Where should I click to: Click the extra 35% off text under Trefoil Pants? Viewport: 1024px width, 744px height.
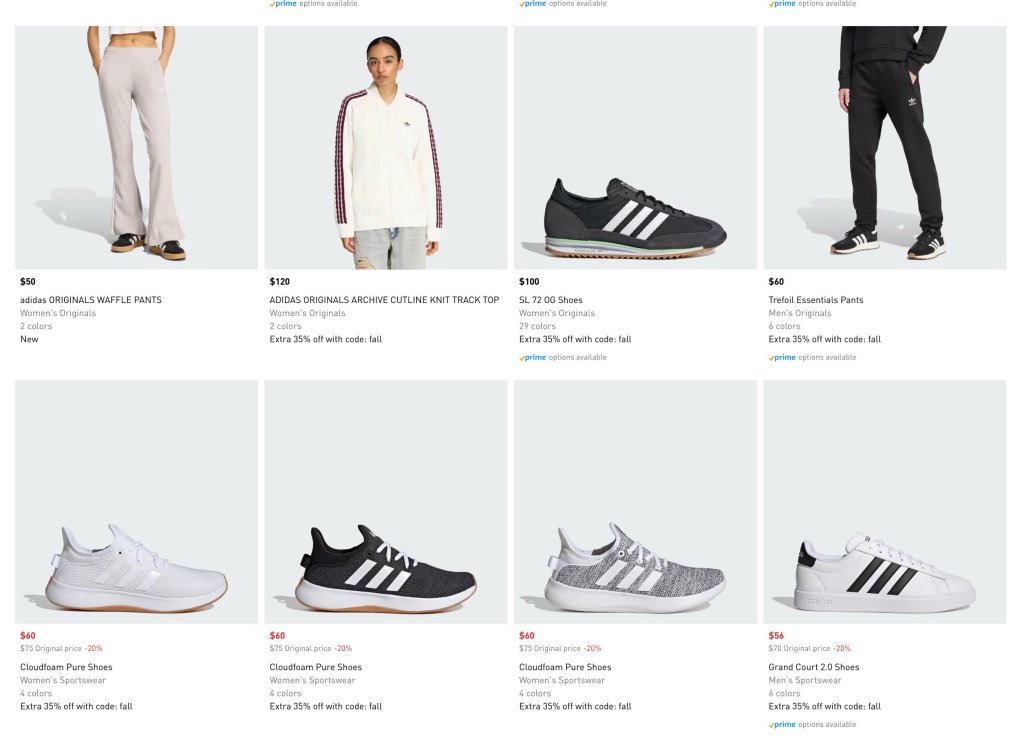[x=825, y=339]
